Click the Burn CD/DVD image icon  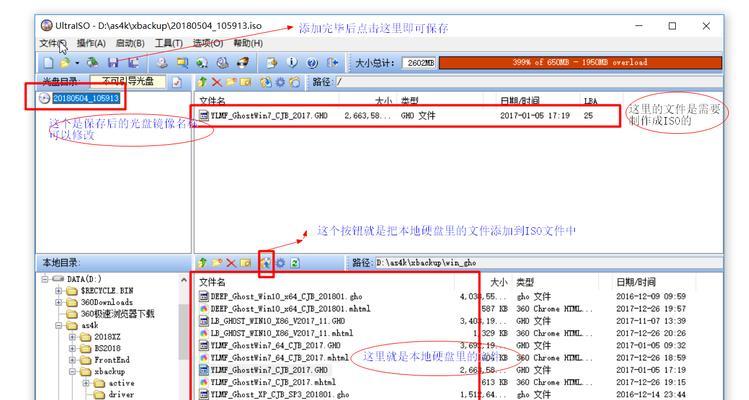[x=243, y=63]
